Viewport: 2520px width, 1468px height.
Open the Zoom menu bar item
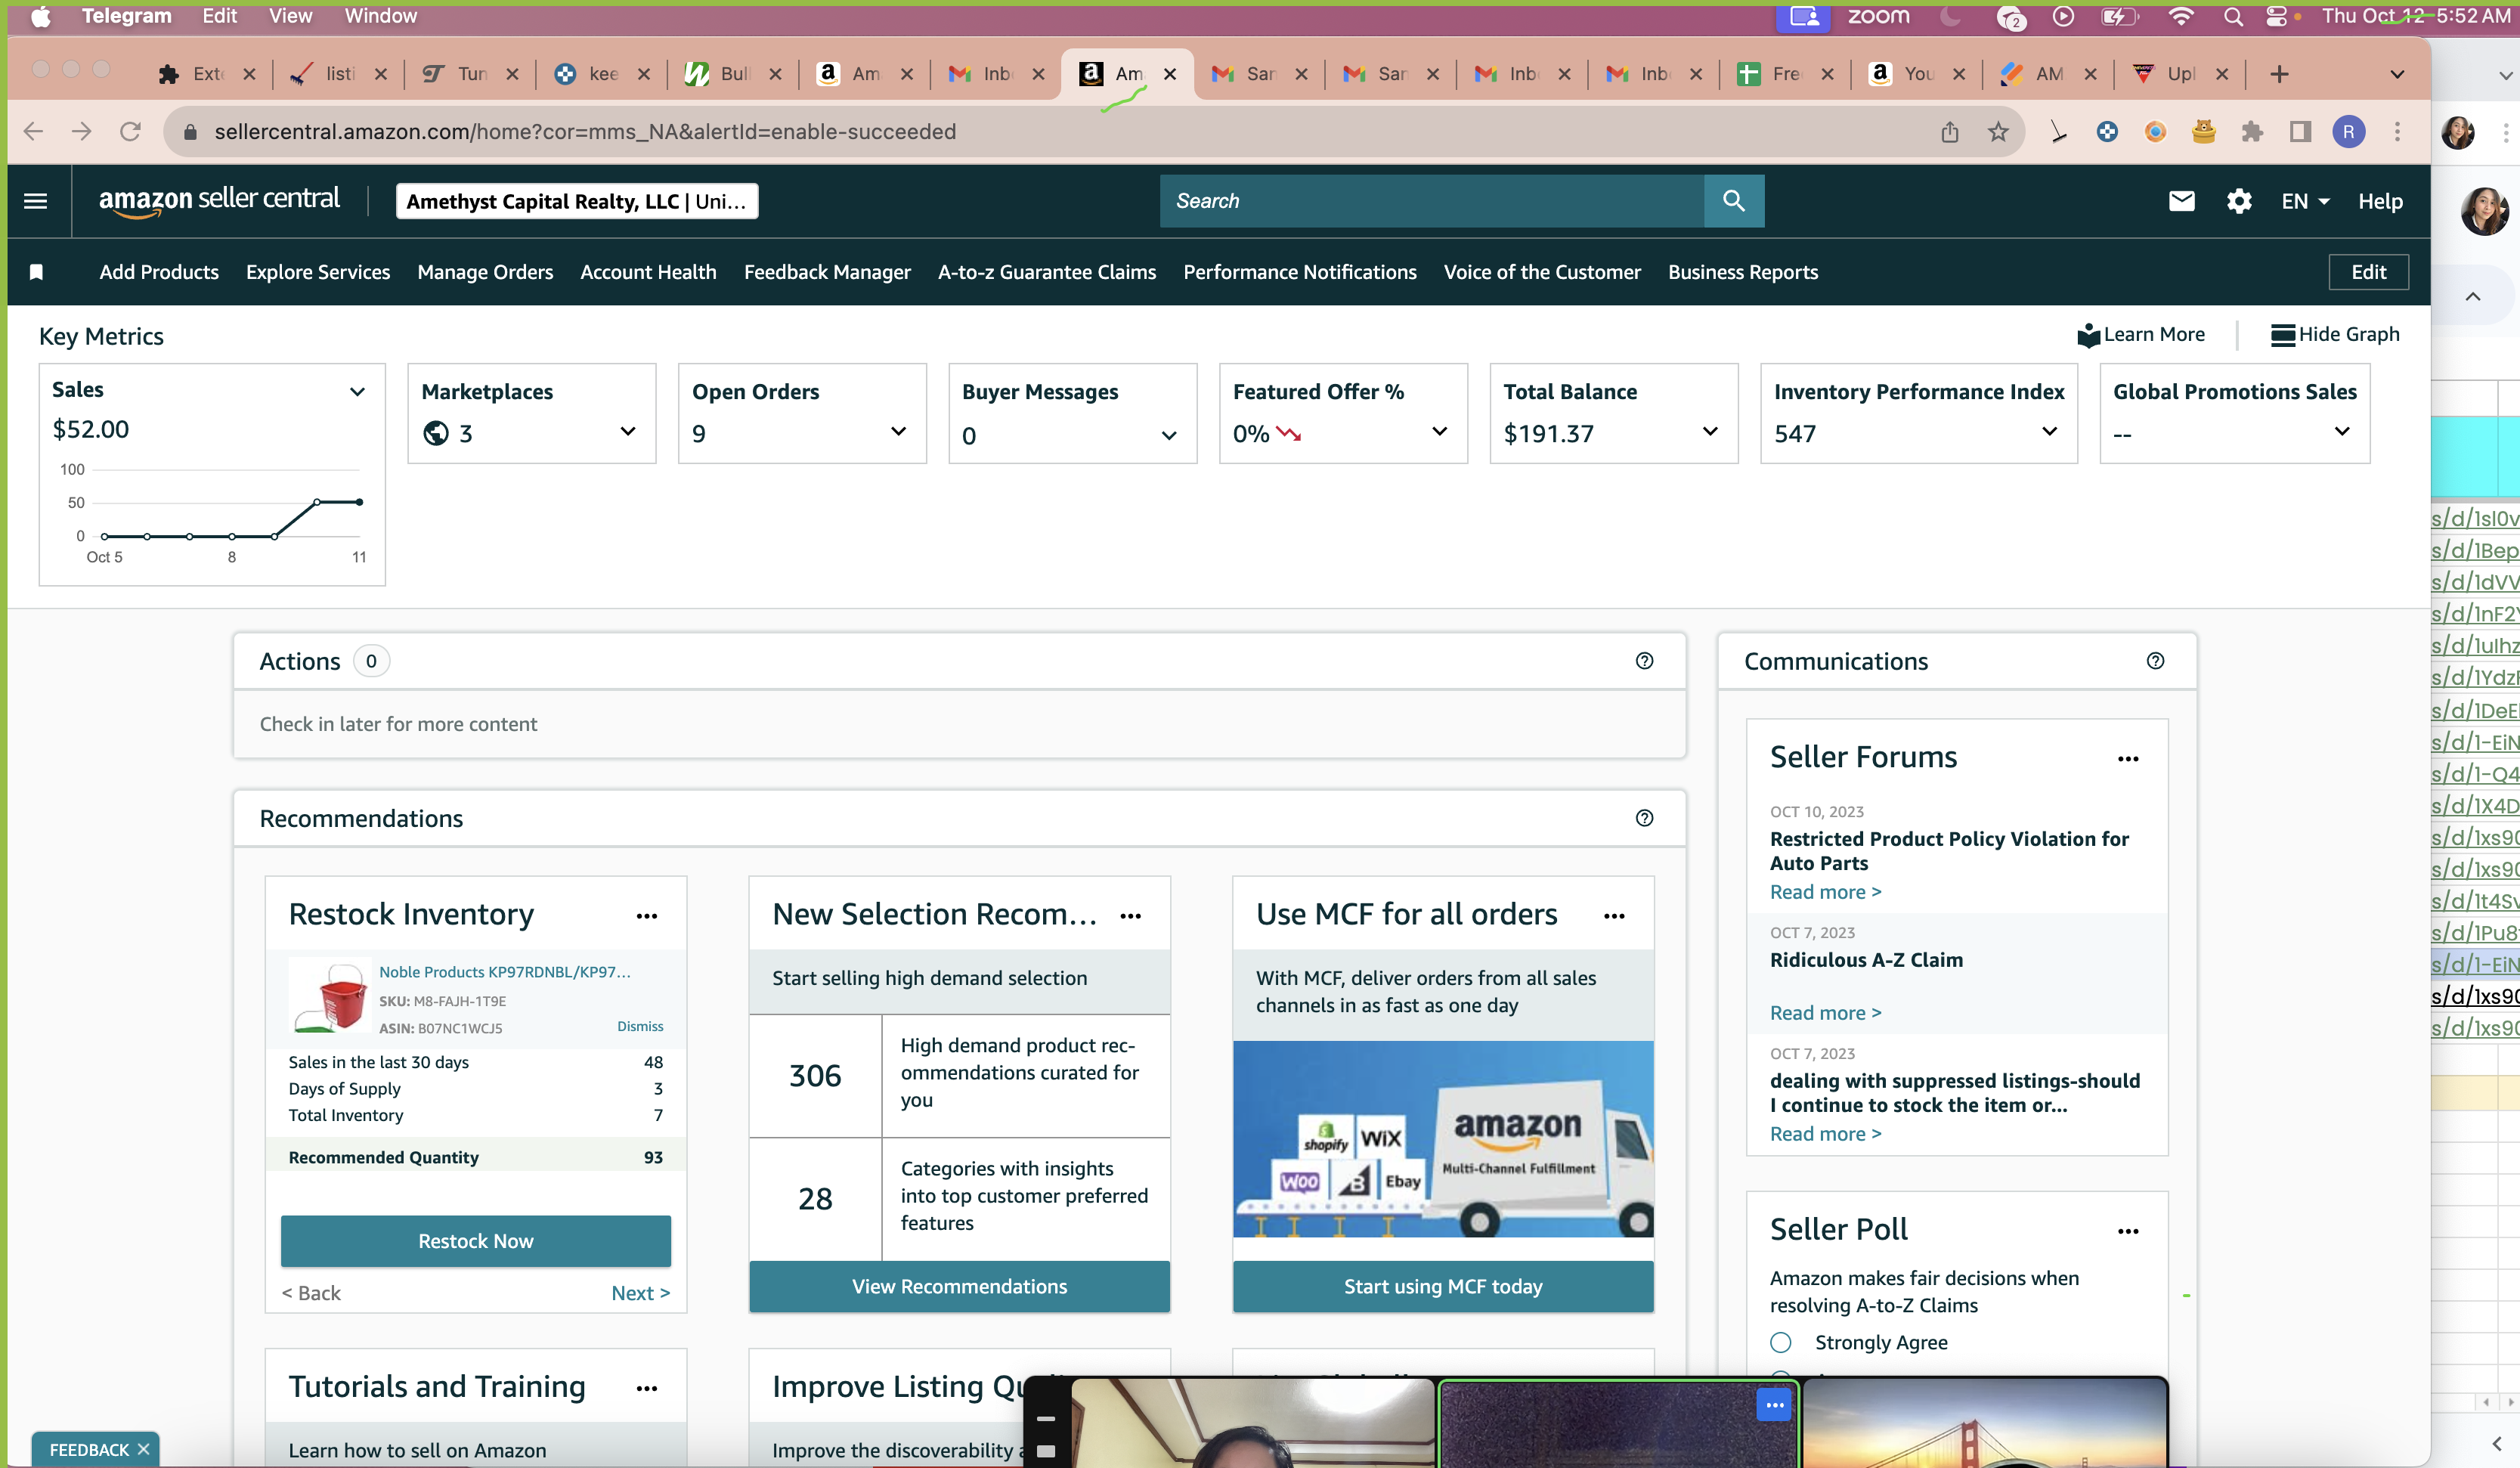click(1878, 16)
